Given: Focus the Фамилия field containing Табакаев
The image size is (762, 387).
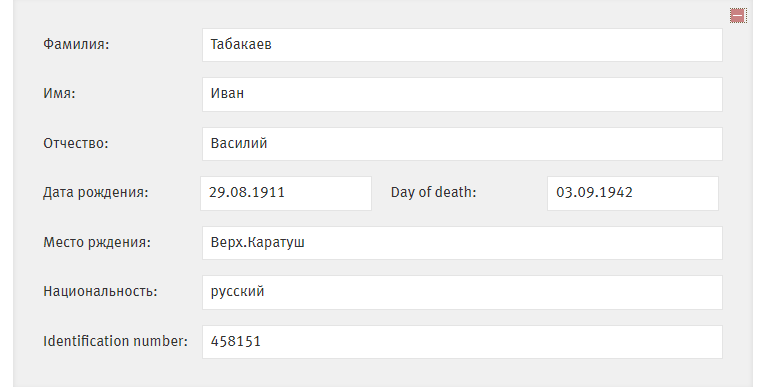Looking at the screenshot, I should click(x=462, y=45).
